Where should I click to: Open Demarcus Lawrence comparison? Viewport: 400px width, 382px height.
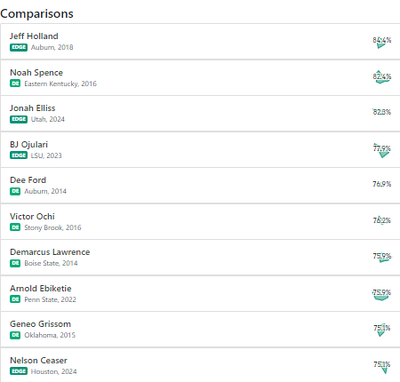(200, 258)
